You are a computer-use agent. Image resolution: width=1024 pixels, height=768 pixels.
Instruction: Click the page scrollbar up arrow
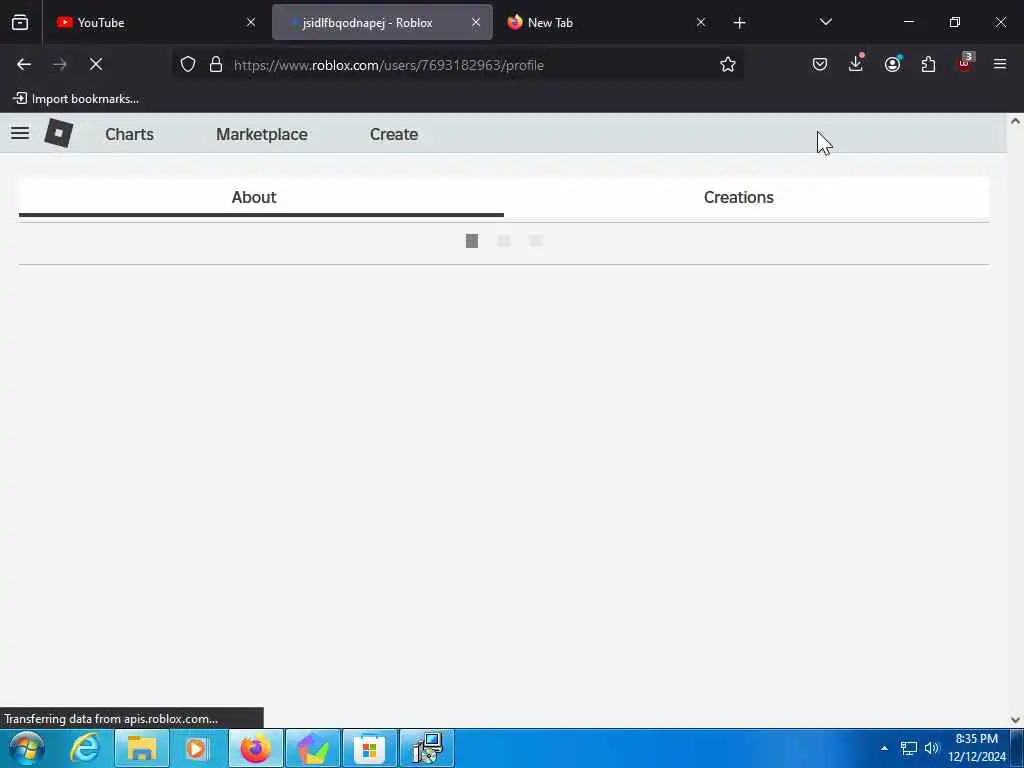tap(1015, 121)
